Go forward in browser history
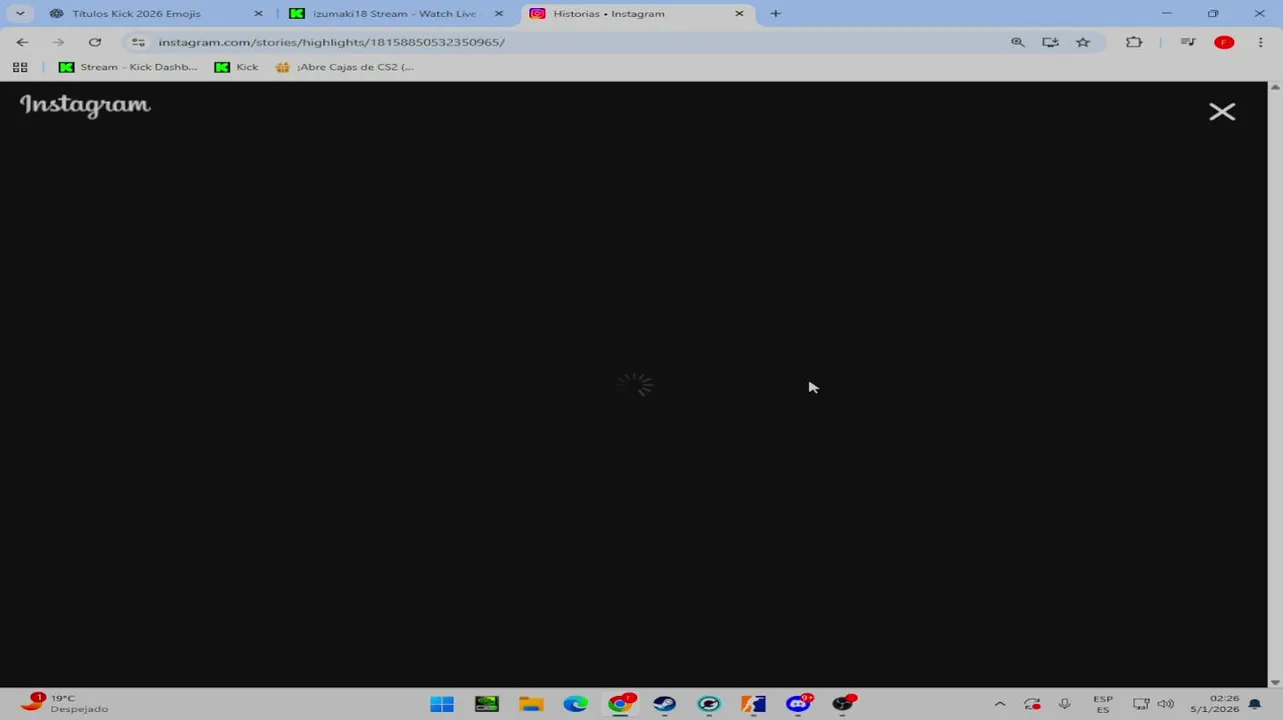Image resolution: width=1283 pixels, height=720 pixels. tap(58, 42)
